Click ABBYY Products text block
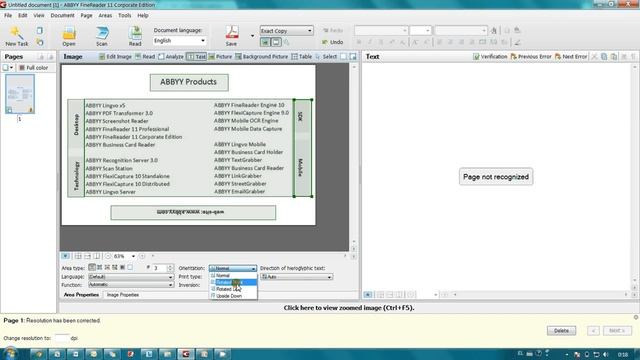 click(x=189, y=82)
